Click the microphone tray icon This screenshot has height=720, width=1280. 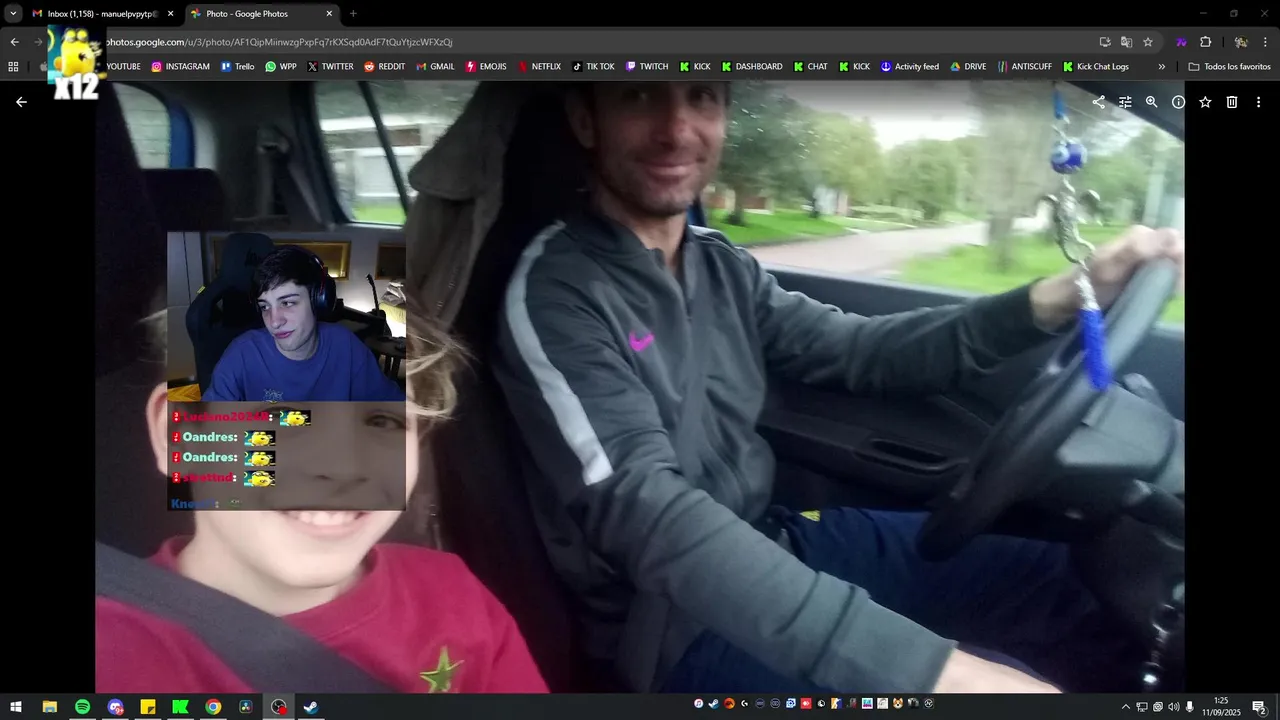(x=1189, y=707)
